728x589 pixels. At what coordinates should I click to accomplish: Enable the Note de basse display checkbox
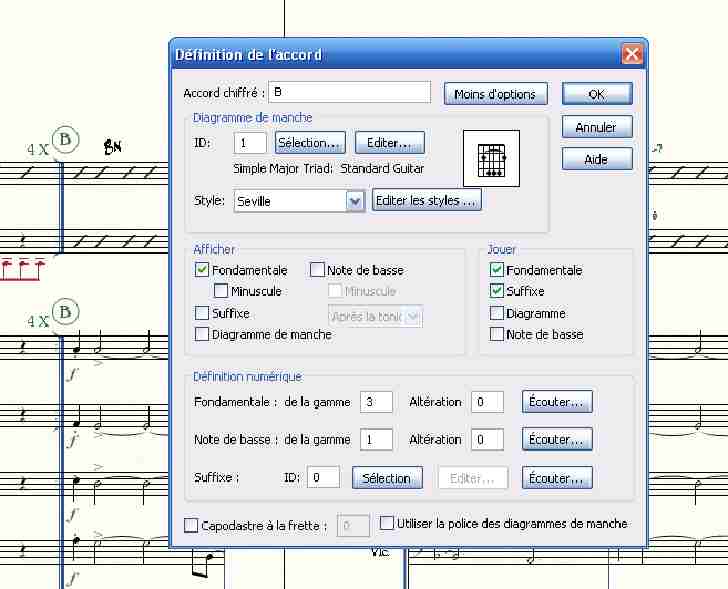pos(317,270)
